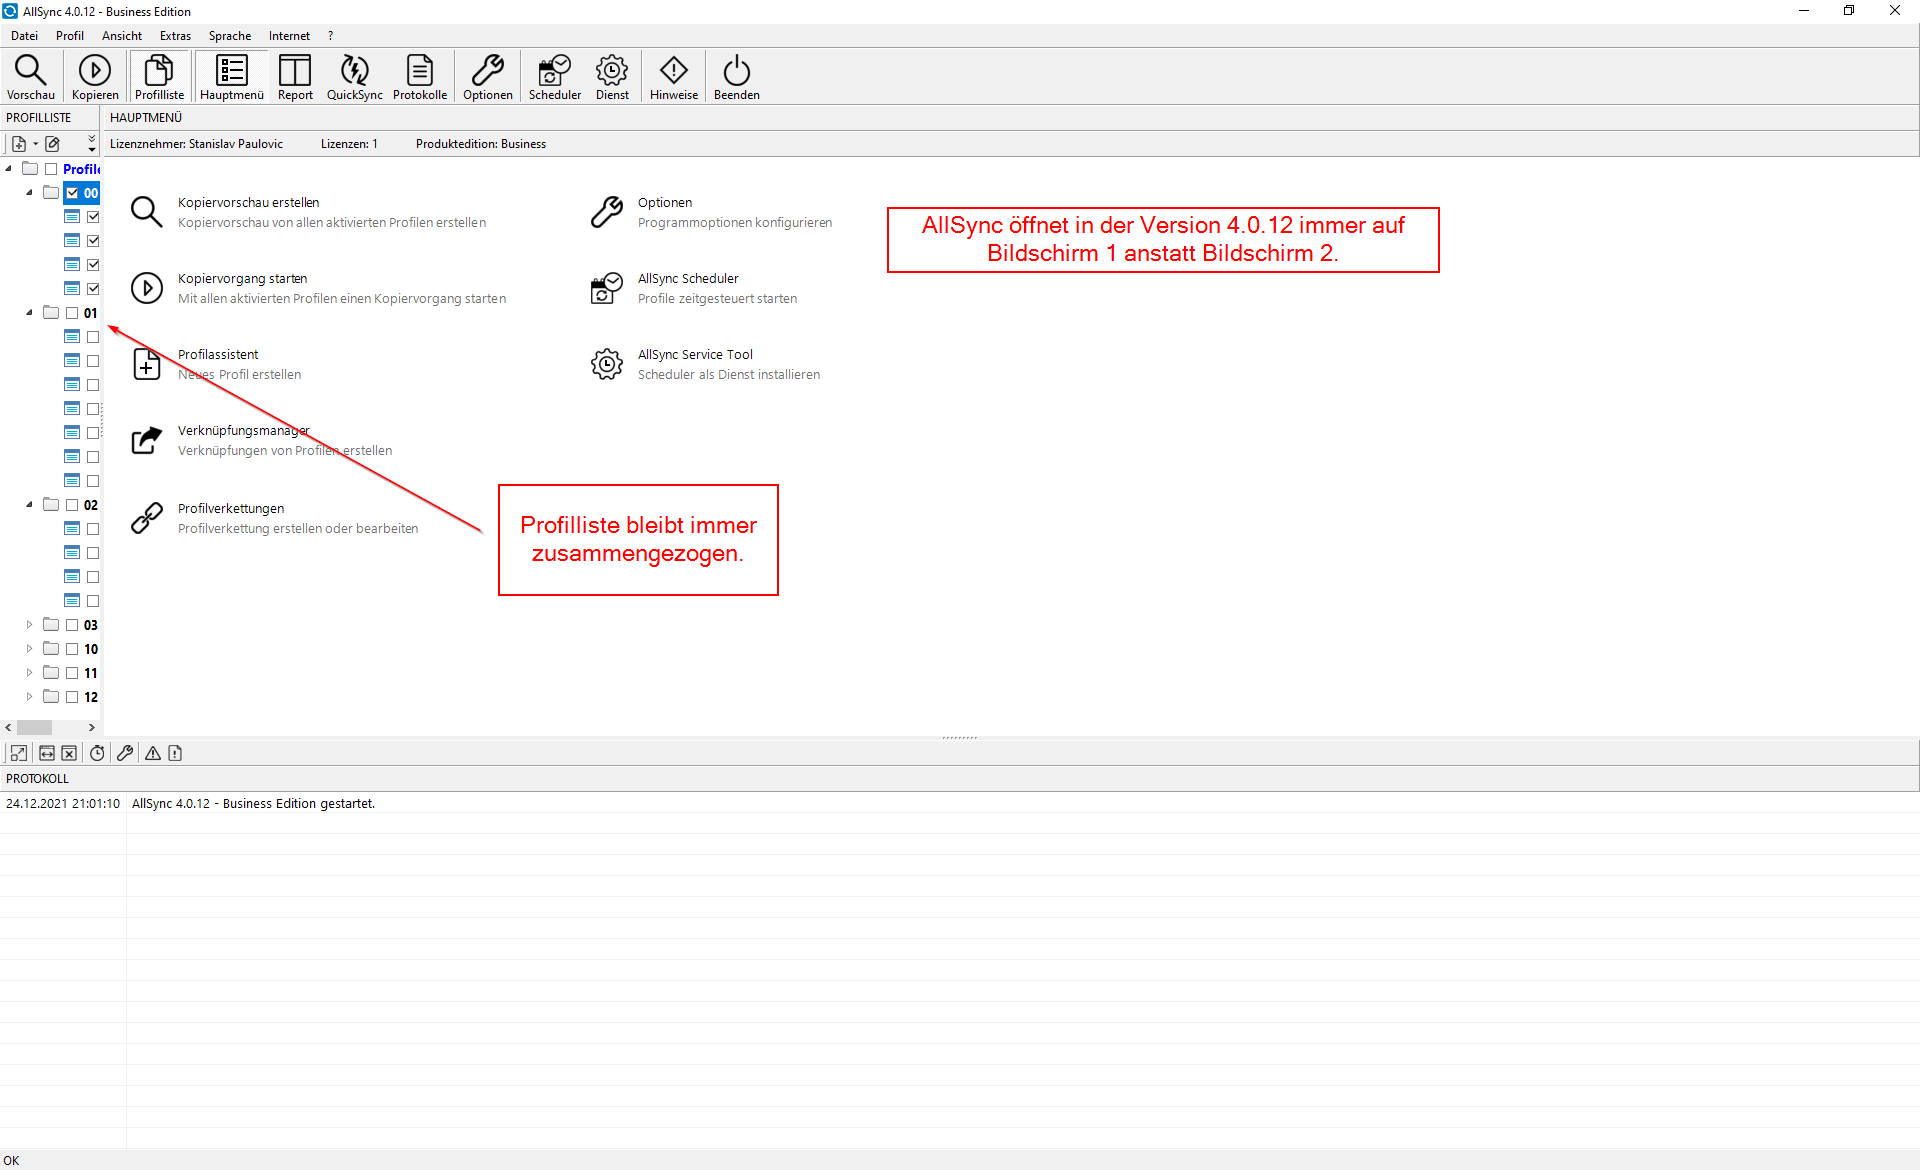This screenshot has width=1920, height=1170.
Task: Open the Protokolle toolbar icon
Action: tap(420, 77)
